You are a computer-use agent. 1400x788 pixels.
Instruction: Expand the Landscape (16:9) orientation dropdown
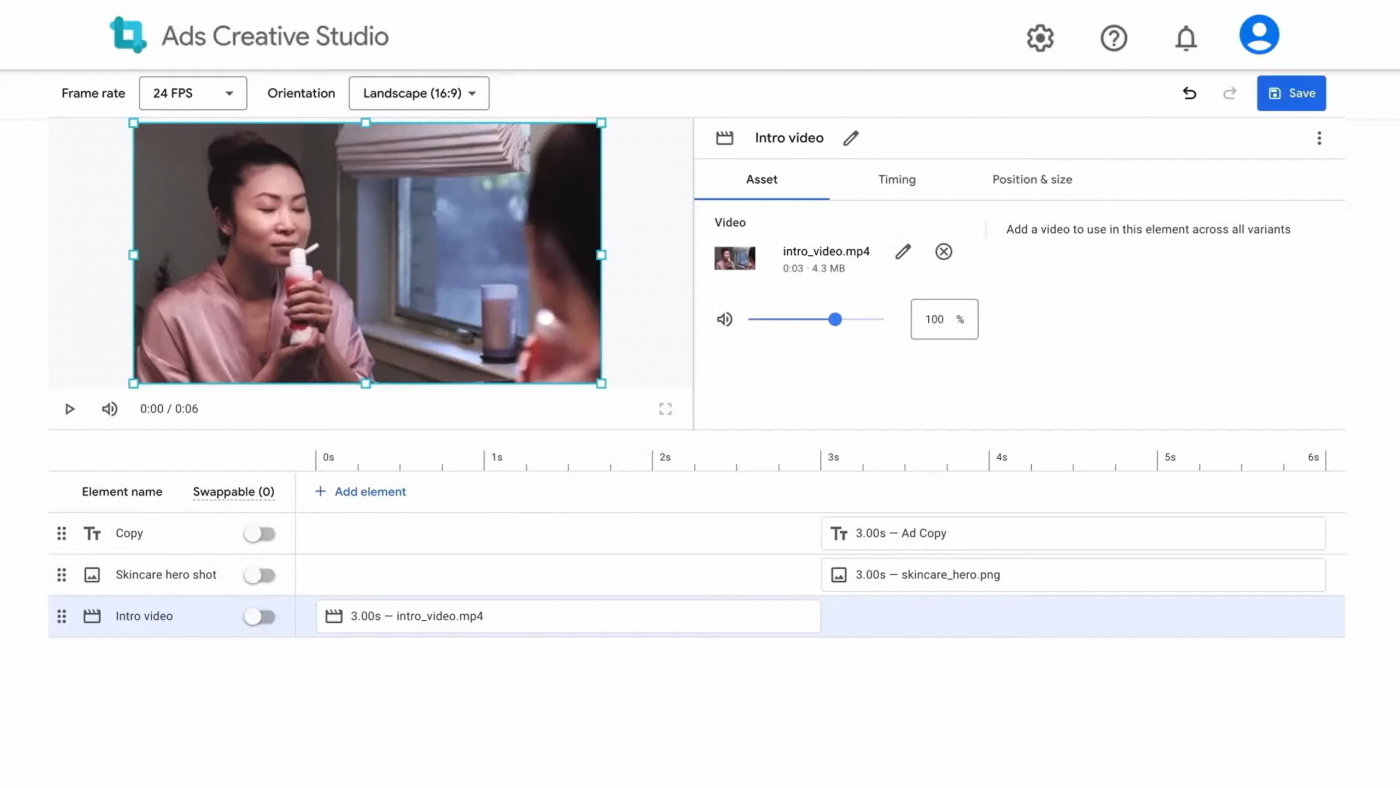pyautogui.click(x=418, y=93)
